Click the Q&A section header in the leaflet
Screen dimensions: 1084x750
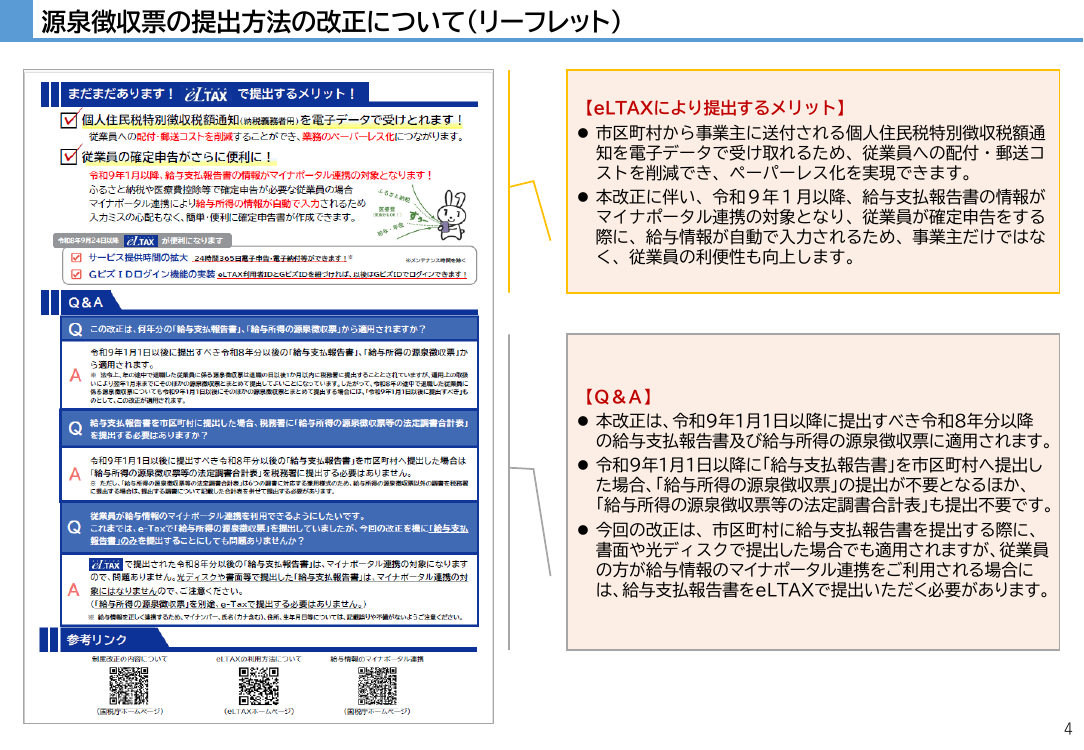[x=86, y=302]
